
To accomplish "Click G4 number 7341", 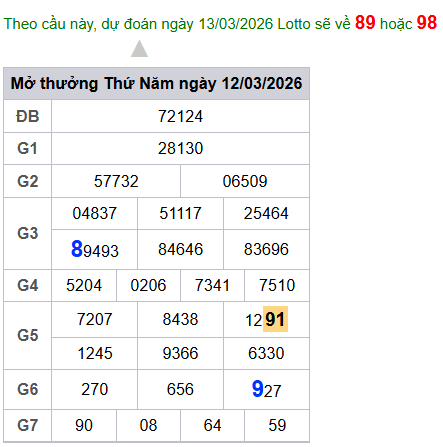I will tap(212, 285).
